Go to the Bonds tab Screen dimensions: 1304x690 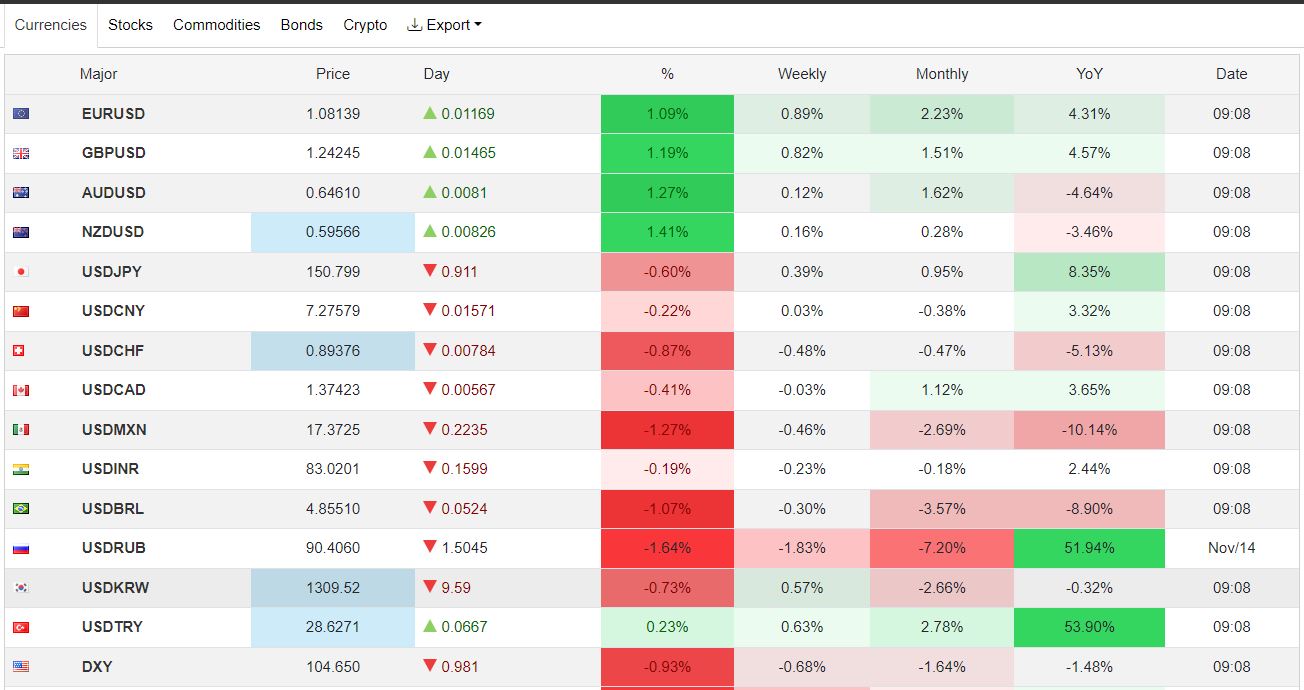point(301,25)
